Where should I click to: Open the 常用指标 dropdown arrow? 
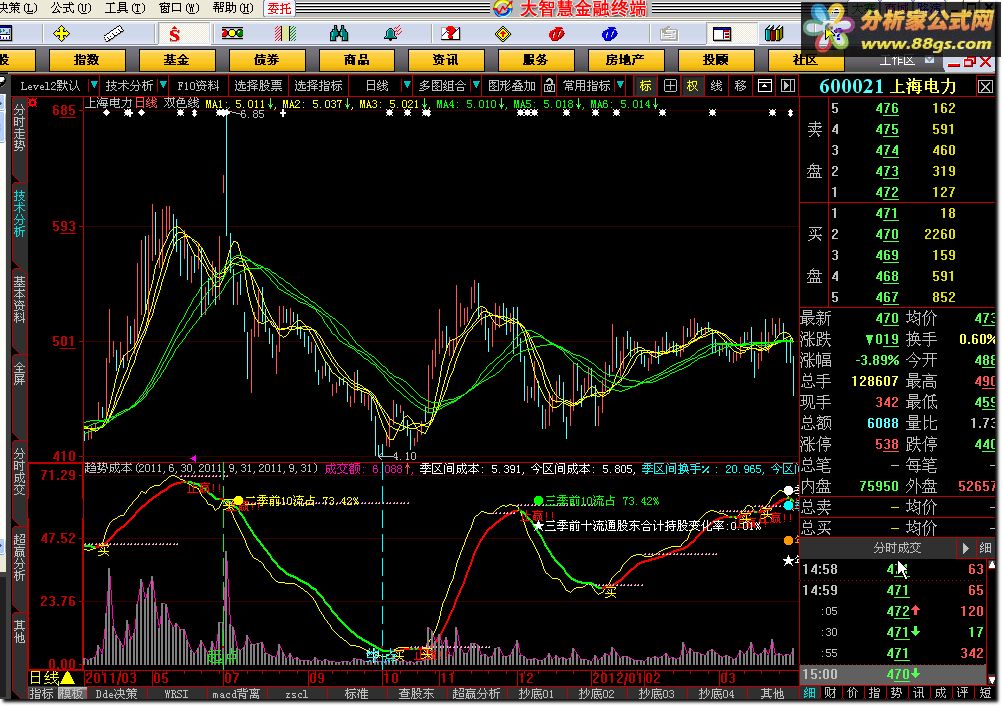coord(620,84)
